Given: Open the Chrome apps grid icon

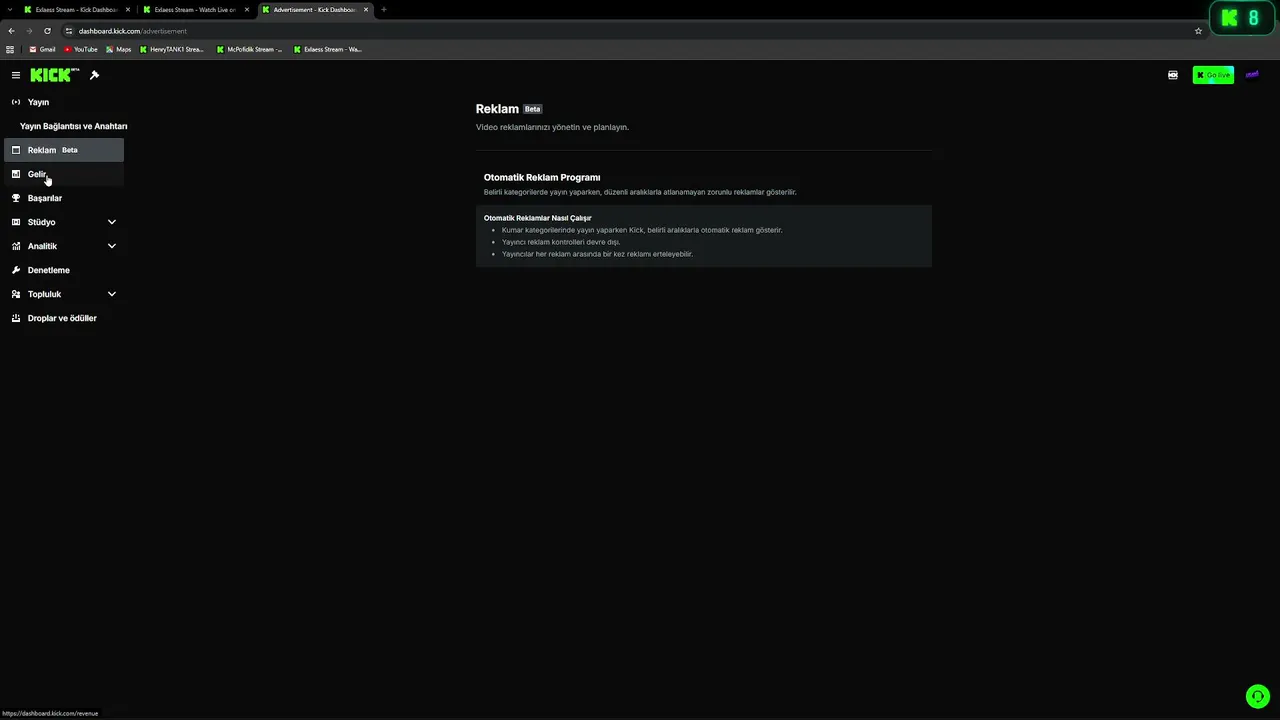Looking at the screenshot, I should point(10,49).
